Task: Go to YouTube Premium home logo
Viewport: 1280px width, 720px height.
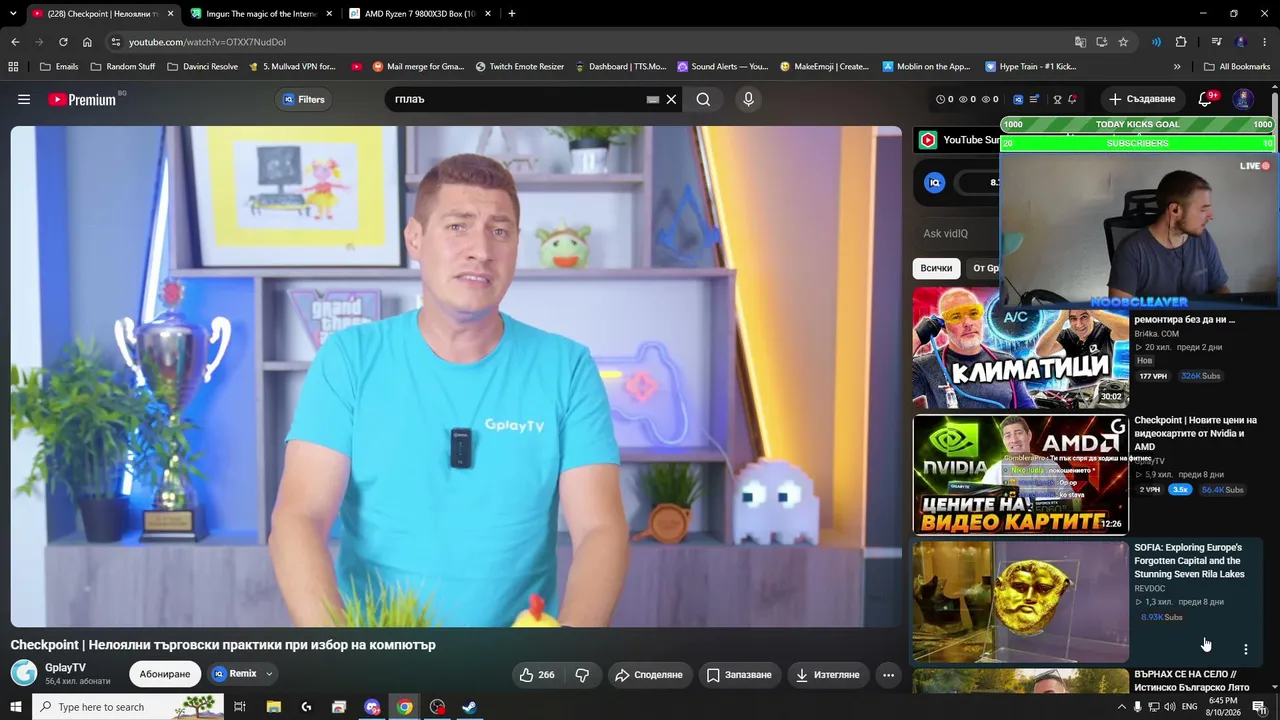Action: 82,99
